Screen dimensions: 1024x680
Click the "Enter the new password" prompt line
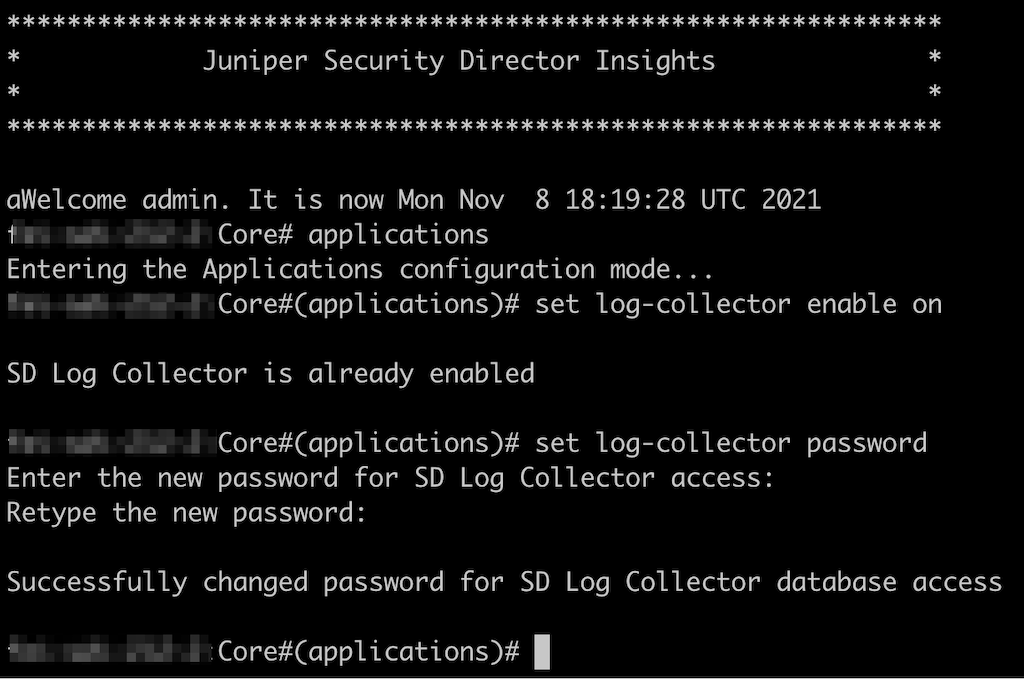coord(390,478)
